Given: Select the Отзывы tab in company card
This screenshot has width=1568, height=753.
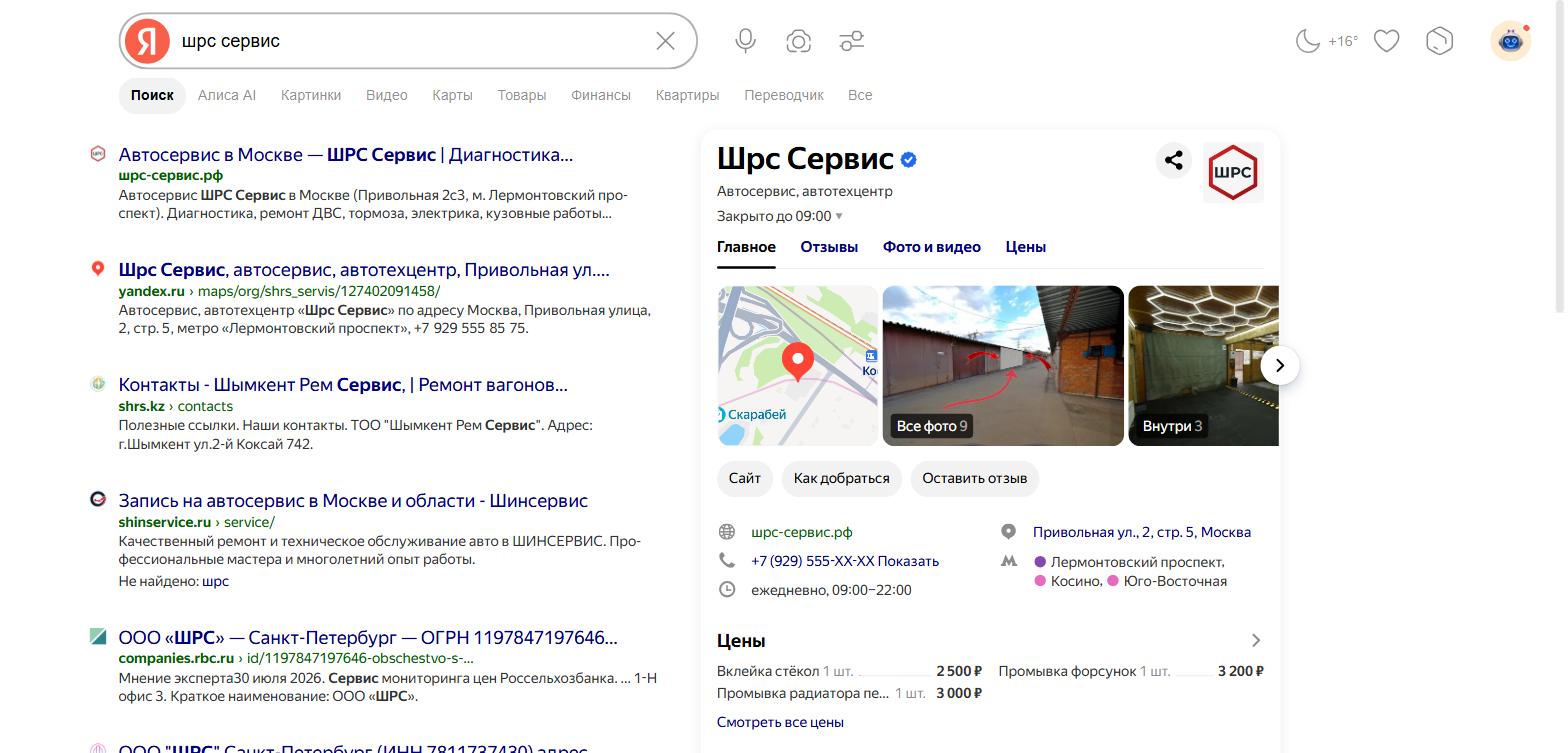Looking at the screenshot, I should (x=829, y=247).
